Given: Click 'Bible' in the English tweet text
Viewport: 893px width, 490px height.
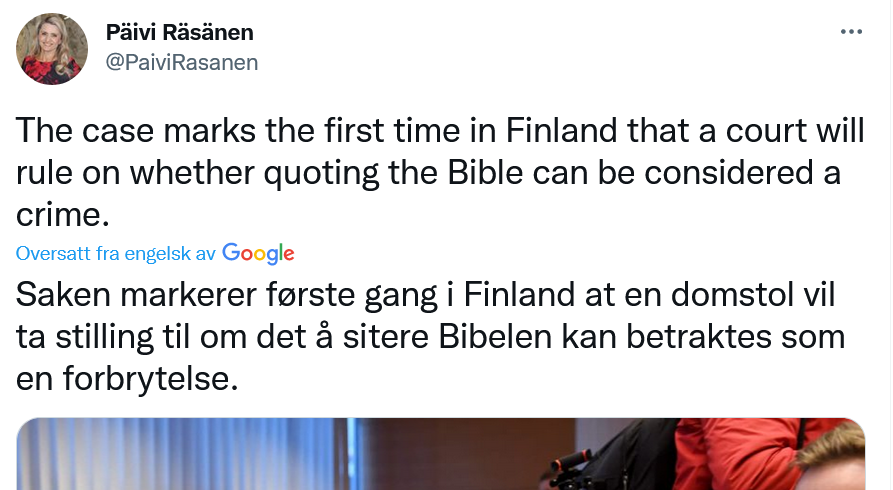Looking at the screenshot, I should 485,173.
